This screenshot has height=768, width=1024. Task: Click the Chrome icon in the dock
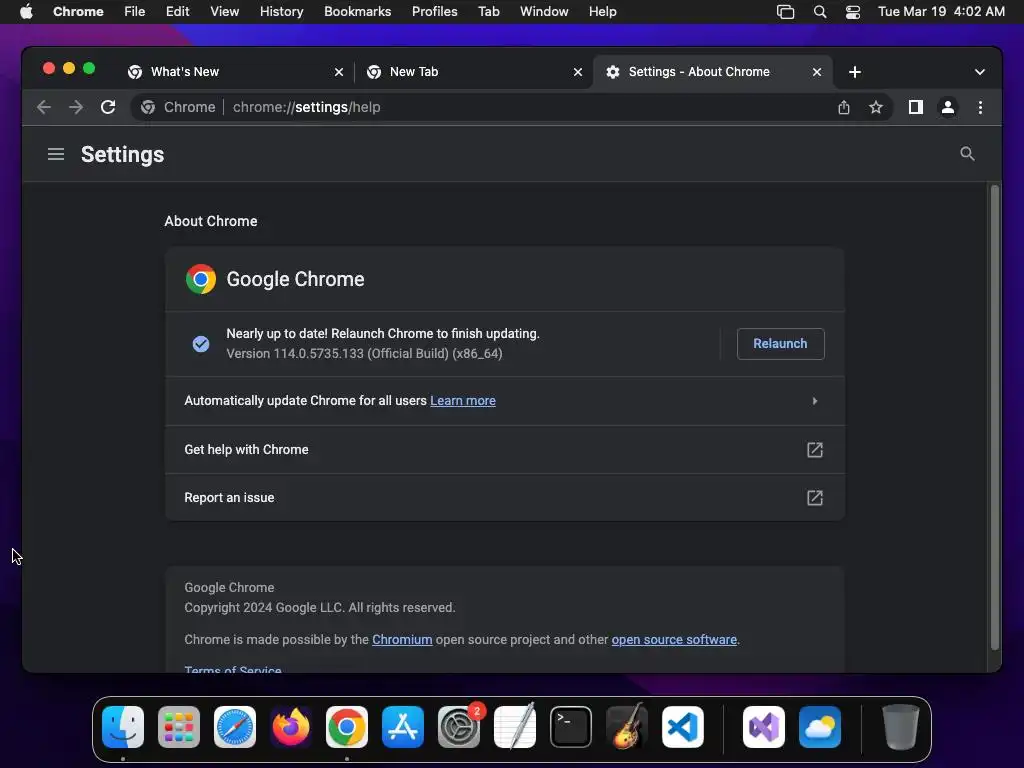347,727
